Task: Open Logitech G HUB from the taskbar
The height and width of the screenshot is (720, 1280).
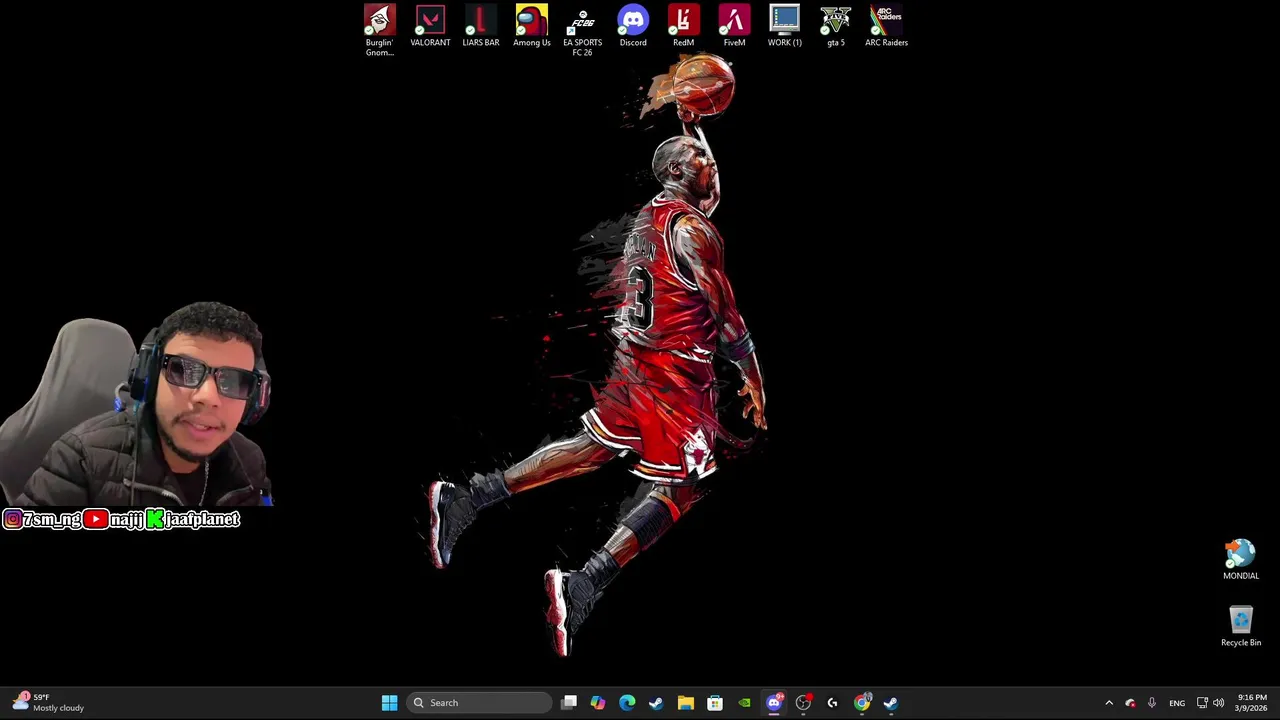Action: [x=832, y=703]
